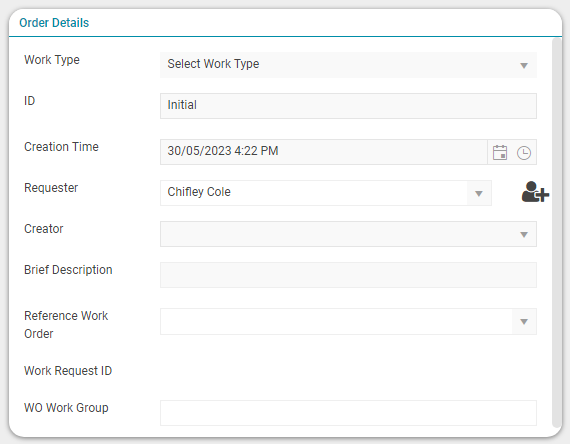Click the Creation Time date field
The image size is (570, 444).
coord(324,152)
